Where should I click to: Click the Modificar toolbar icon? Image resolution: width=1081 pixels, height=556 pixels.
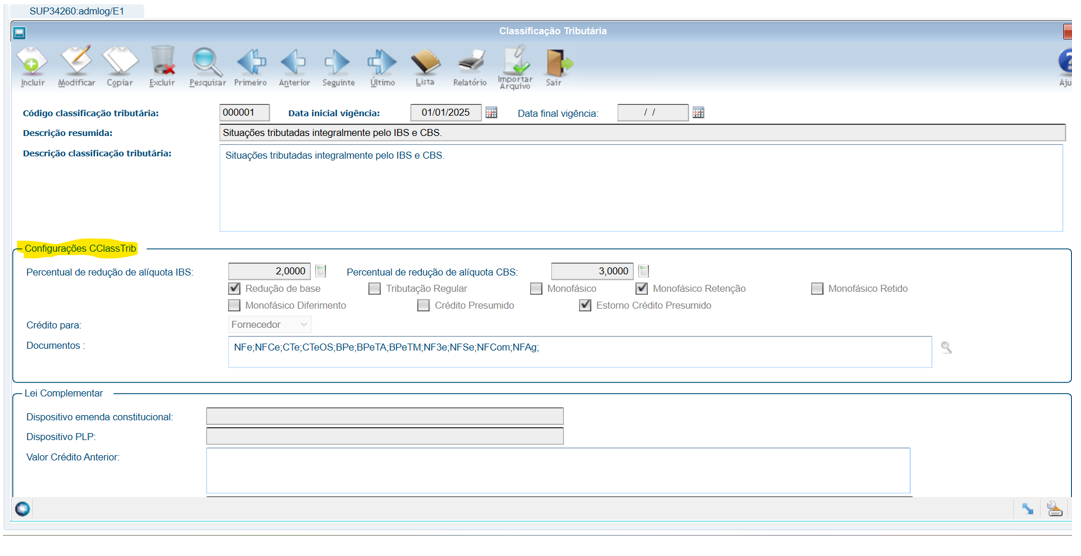pos(76,62)
